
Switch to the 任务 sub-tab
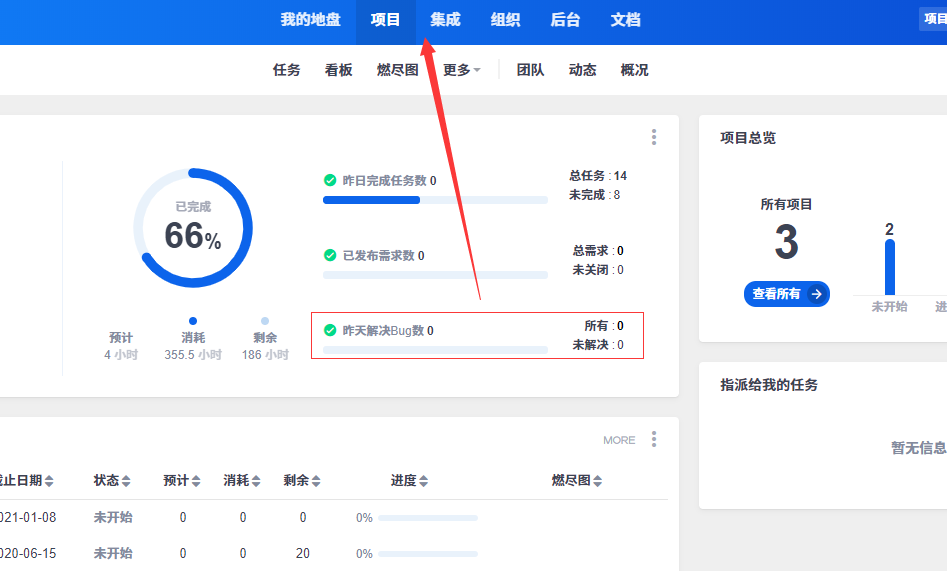pyautogui.click(x=286, y=70)
